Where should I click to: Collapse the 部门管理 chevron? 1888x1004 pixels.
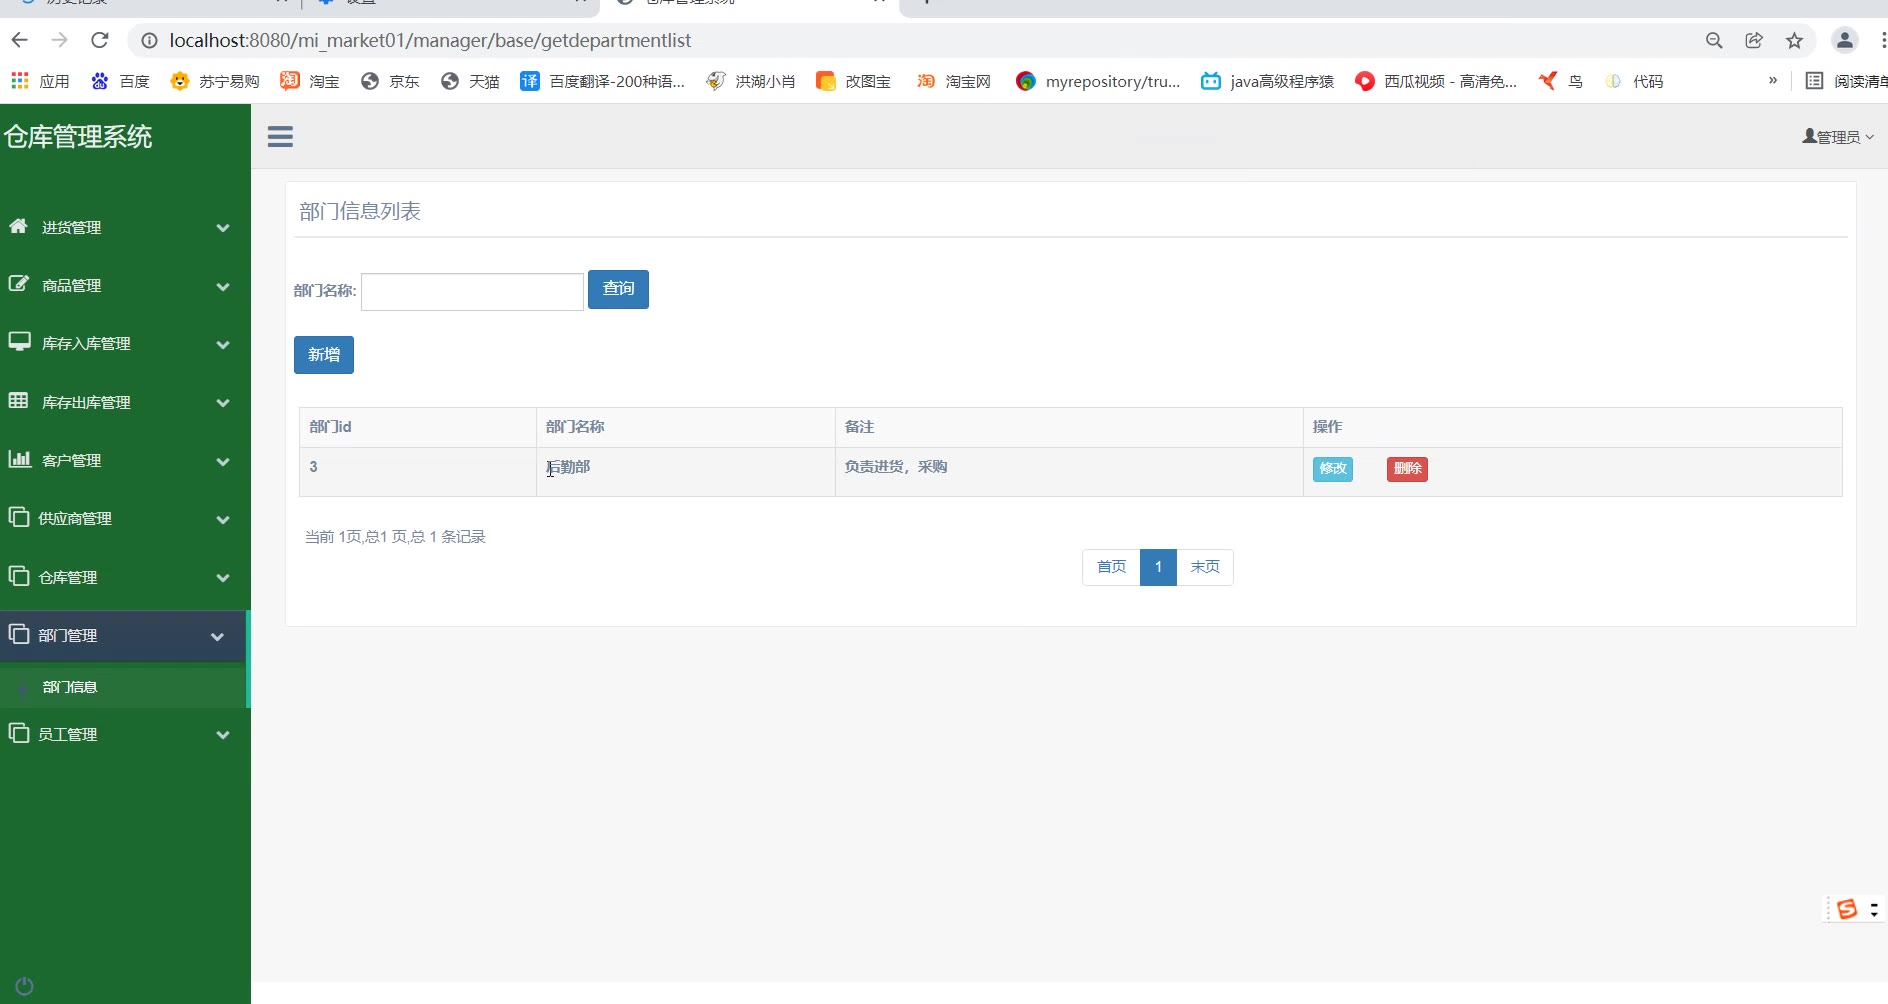pos(217,636)
